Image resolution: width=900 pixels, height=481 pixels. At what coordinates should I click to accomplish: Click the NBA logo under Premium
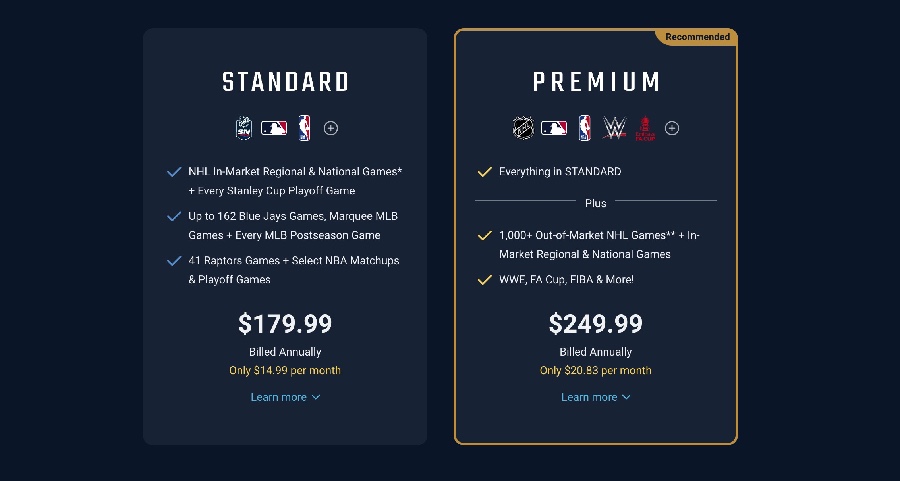click(x=584, y=128)
